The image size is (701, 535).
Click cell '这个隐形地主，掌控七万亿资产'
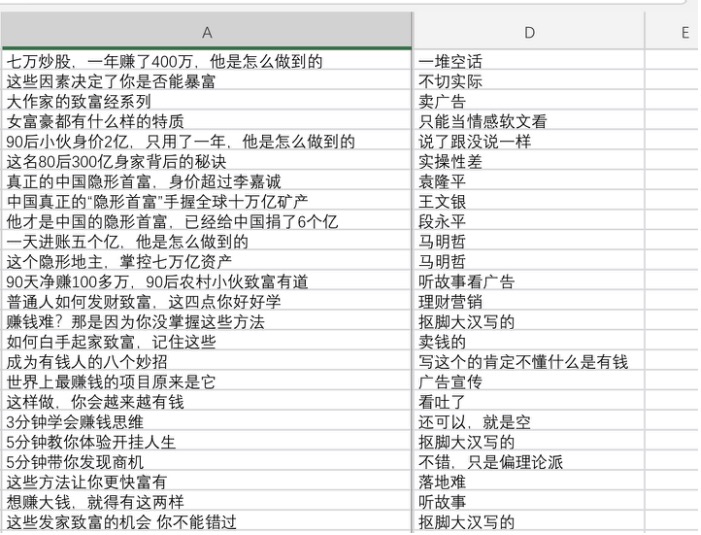207,261
